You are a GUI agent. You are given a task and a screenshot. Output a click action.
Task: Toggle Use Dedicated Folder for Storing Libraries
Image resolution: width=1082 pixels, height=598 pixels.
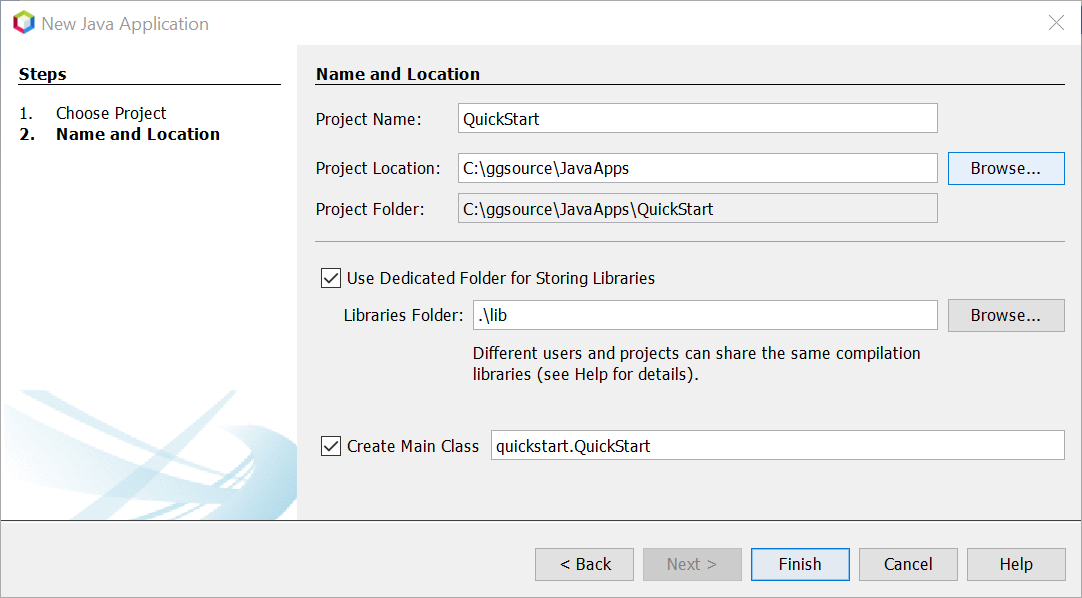331,278
